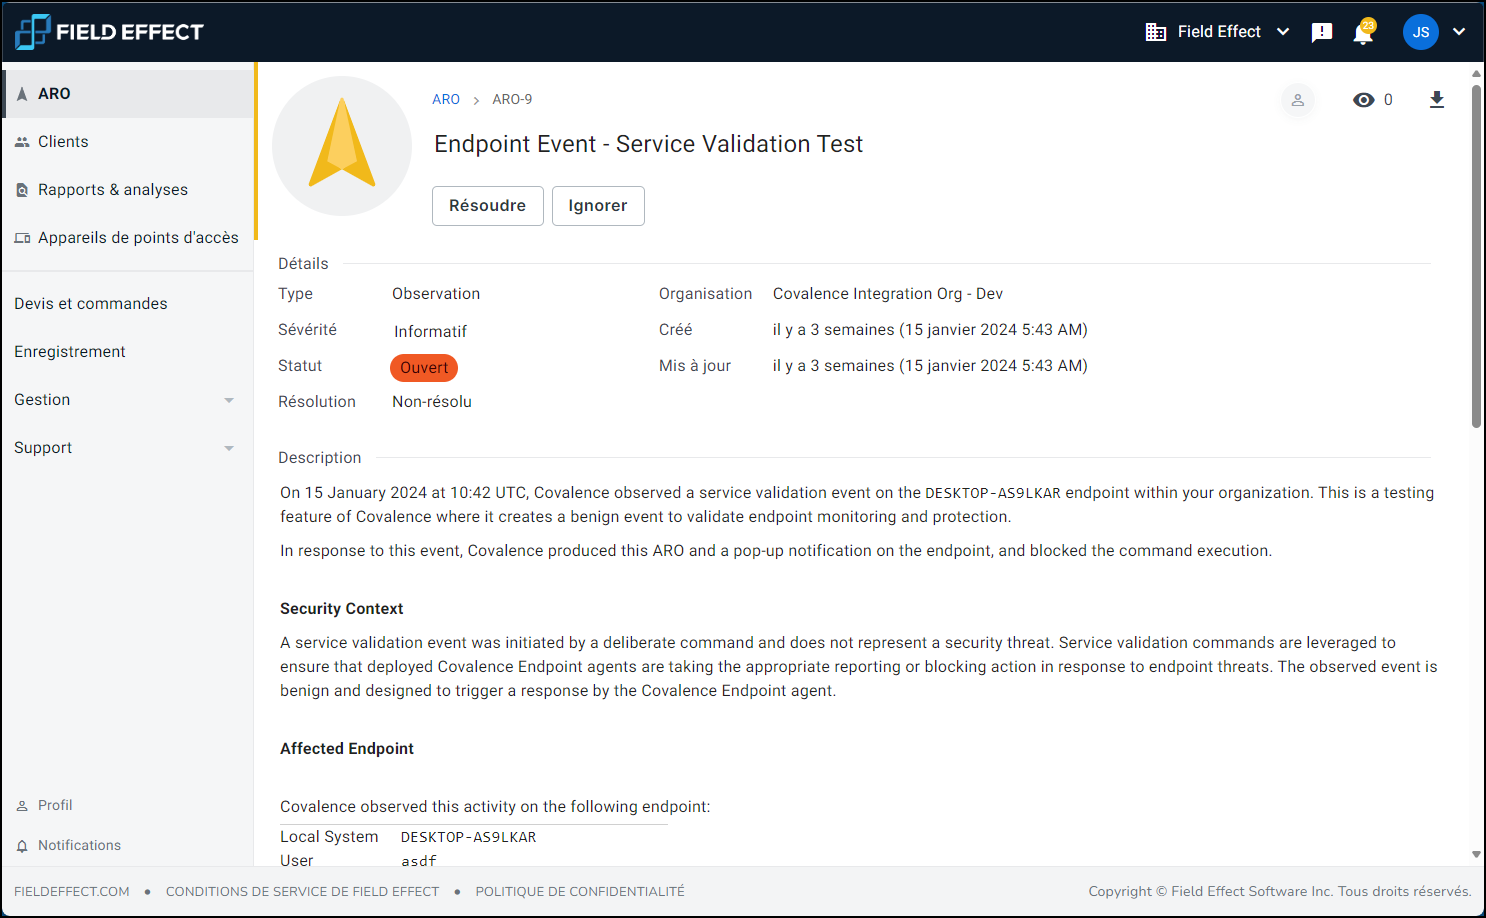This screenshot has width=1486, height=918.
Task: Expand the user account chevron
Action: pyautogui.click(x=1459, y=32)
